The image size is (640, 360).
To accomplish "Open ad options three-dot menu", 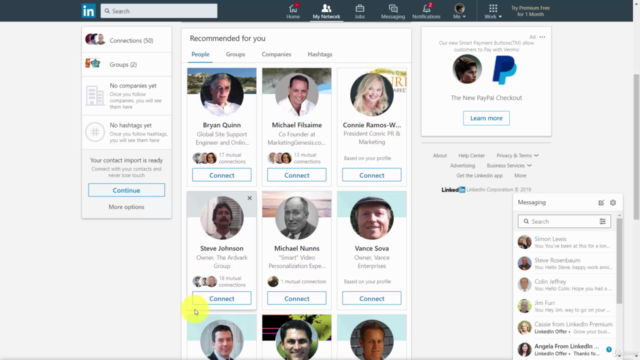I will point(542,37).
